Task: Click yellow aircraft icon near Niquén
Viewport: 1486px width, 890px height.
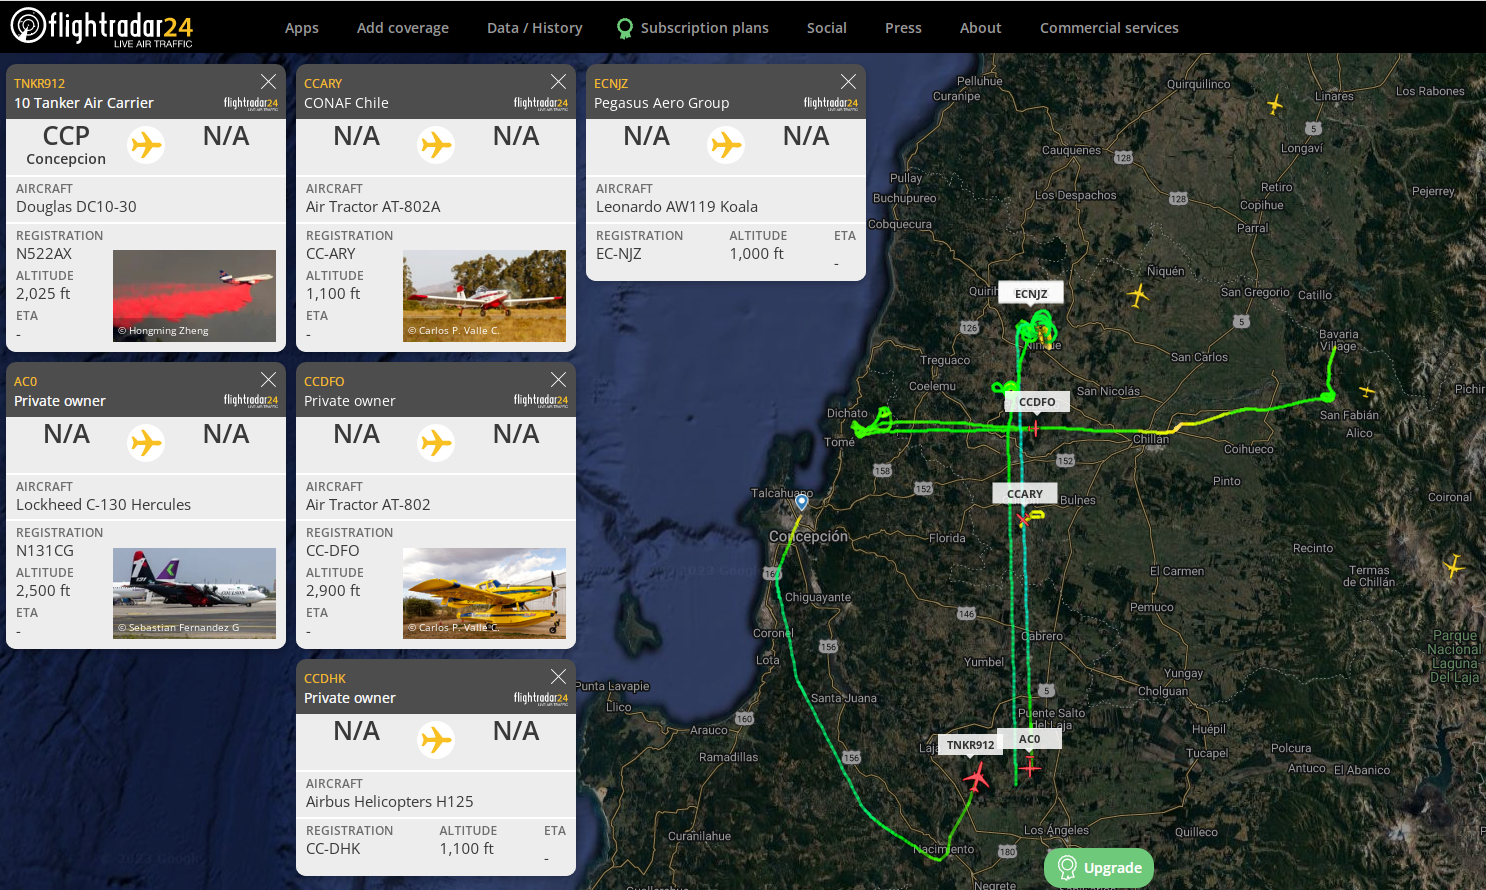Action: click(1138, 296)
